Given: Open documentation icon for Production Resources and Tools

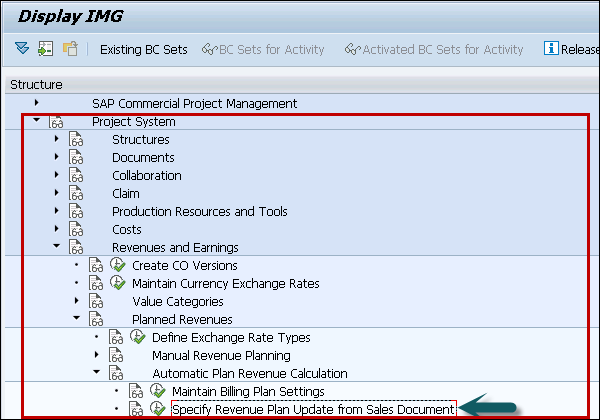Looking at the screenshot, I should click(x=76, y=211).
